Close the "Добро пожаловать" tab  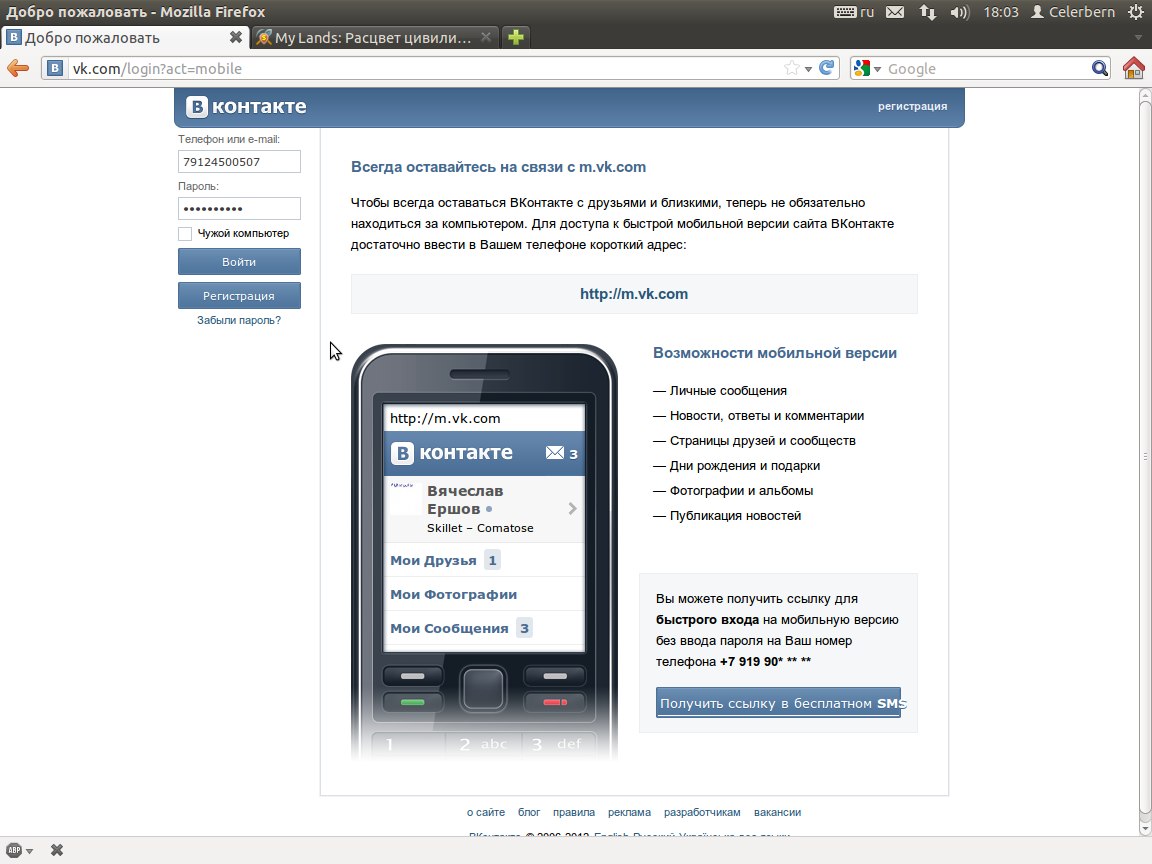pos(236,38)
